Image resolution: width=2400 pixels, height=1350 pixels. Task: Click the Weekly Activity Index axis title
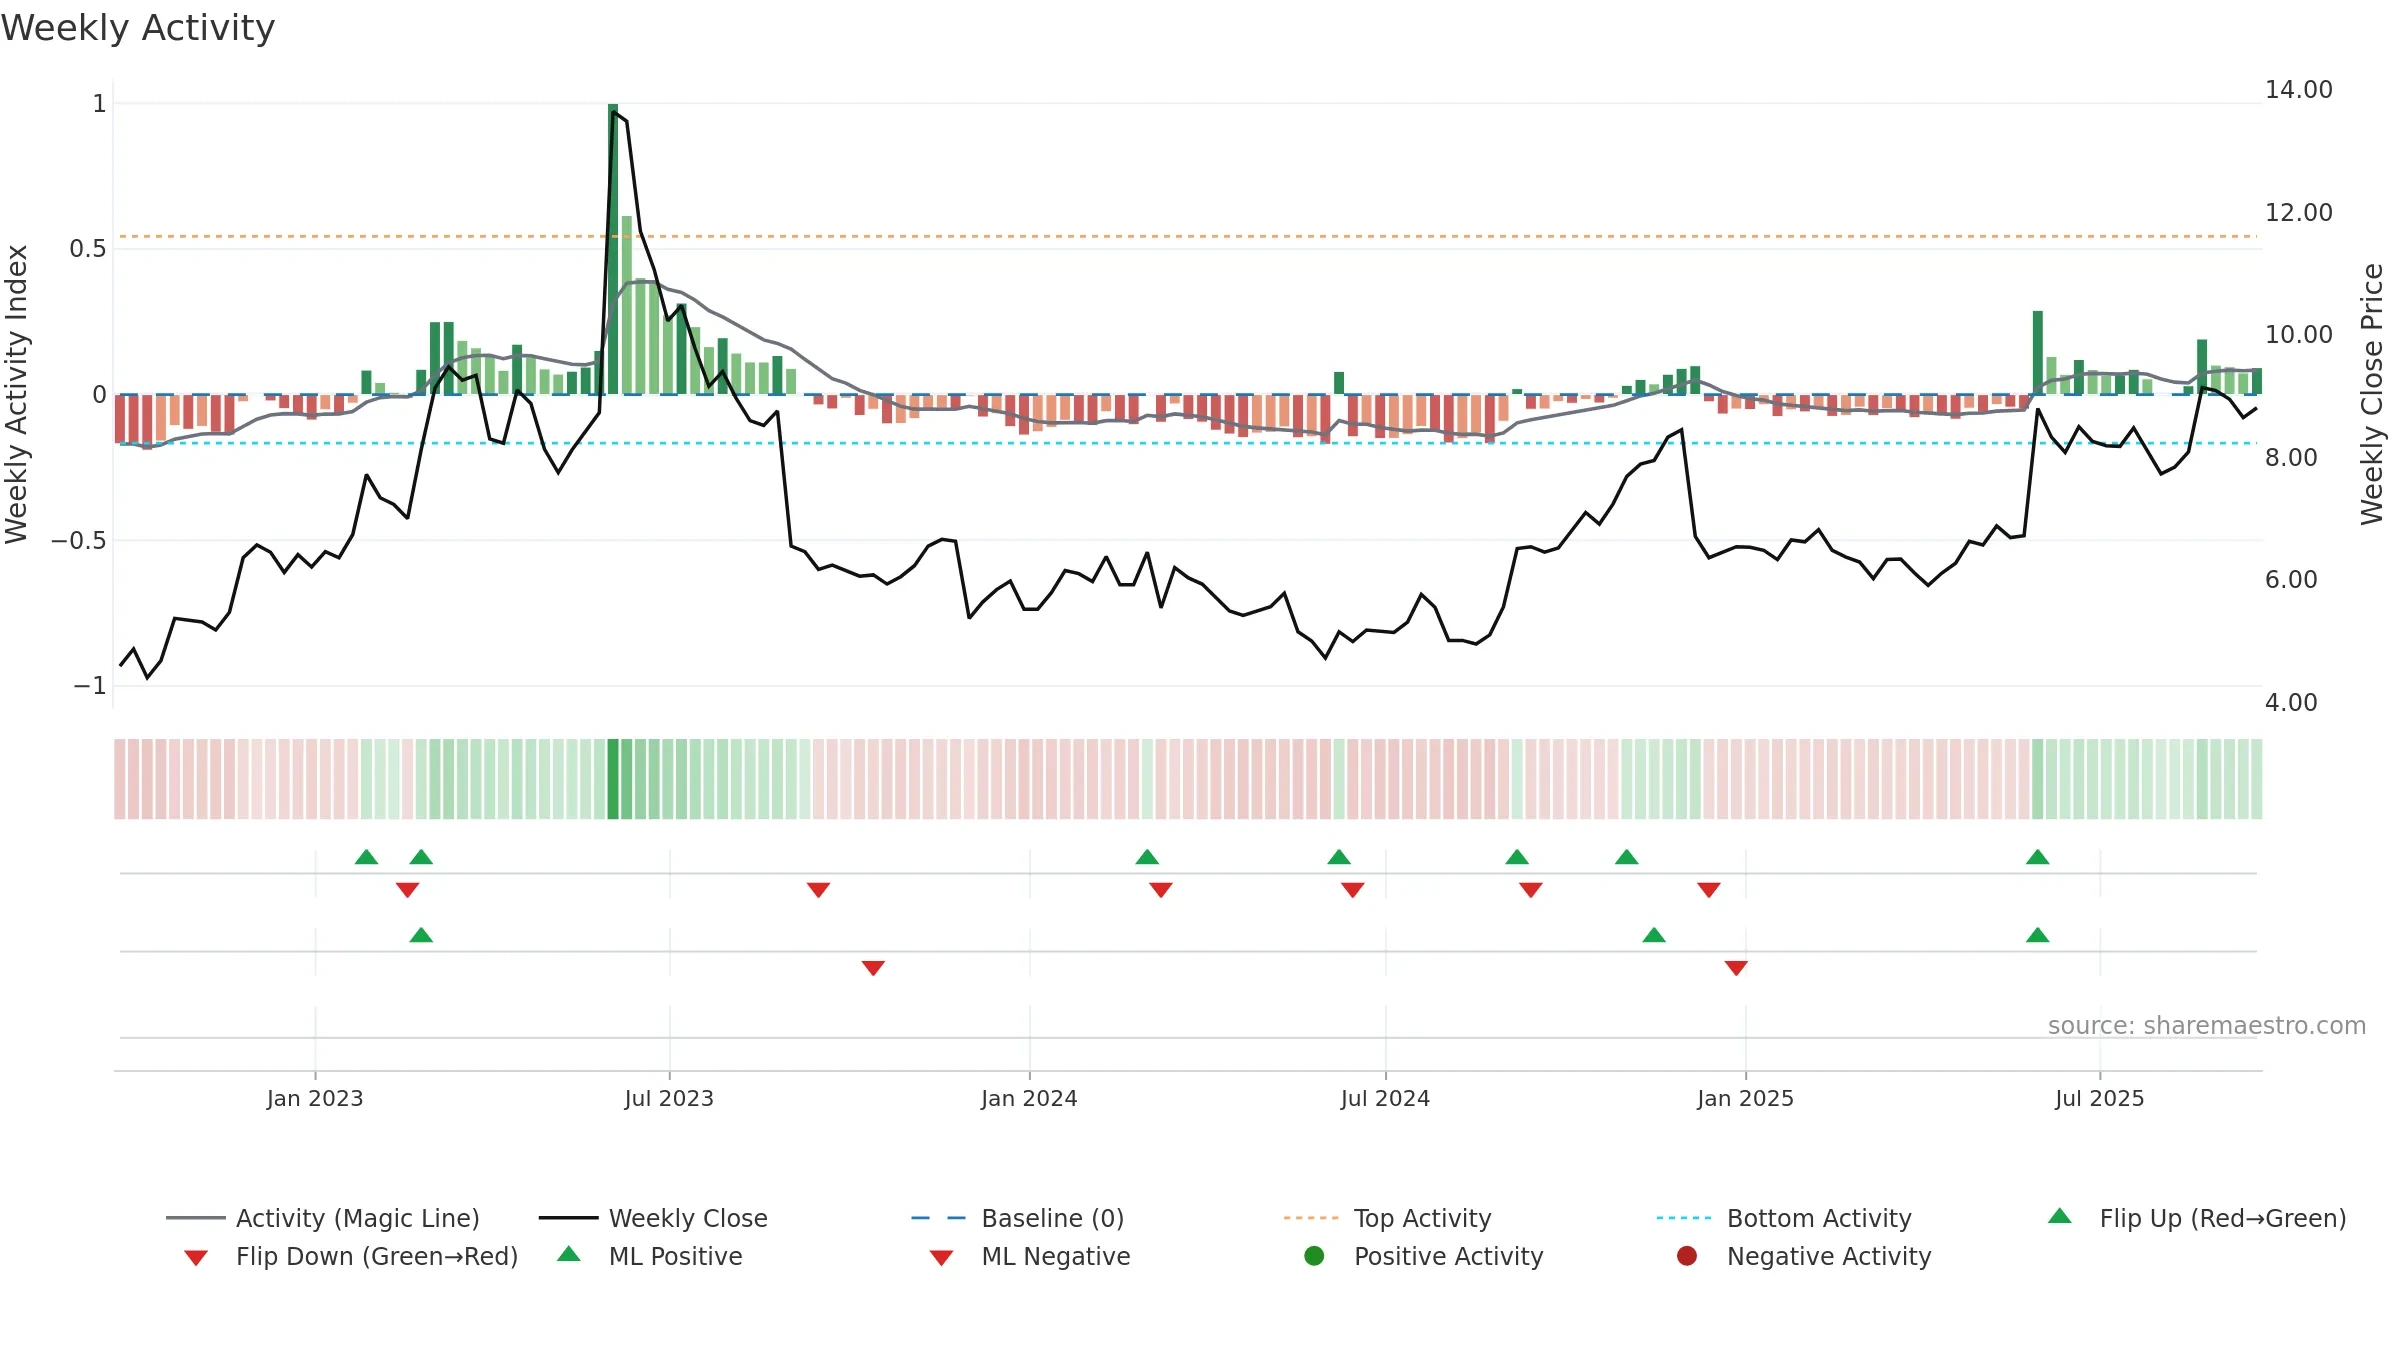point(16,394)
